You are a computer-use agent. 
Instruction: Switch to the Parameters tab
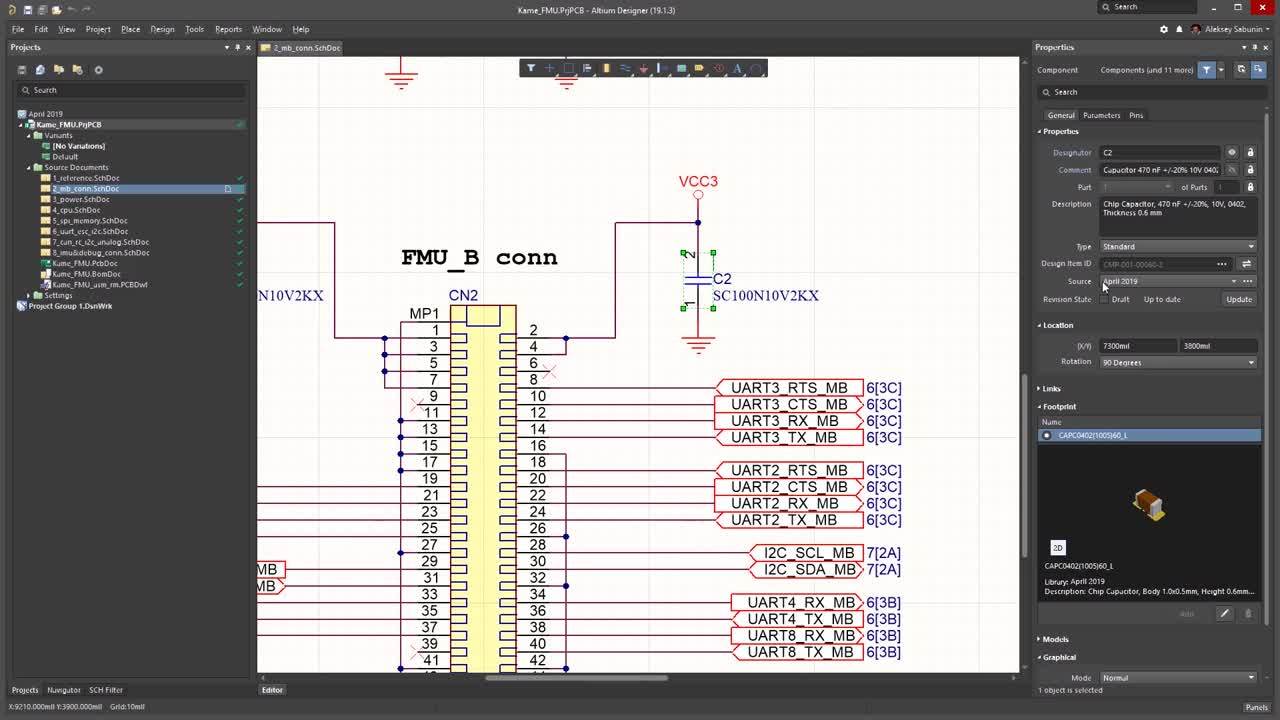click(x=1101, y=115)
